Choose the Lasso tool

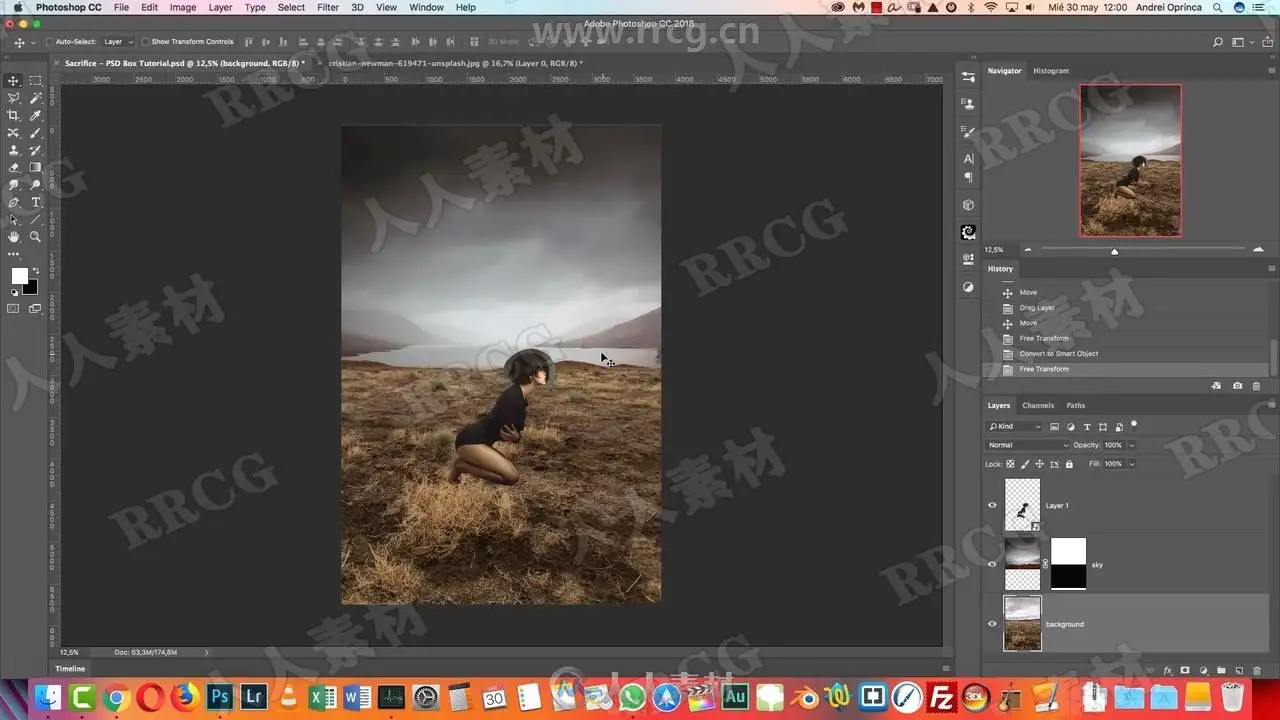14,98
